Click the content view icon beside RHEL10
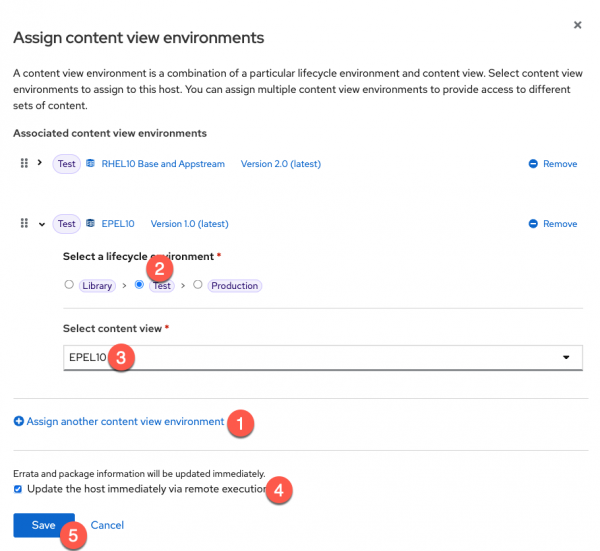This screenshot has width=600, height=551. coord(90,163)
